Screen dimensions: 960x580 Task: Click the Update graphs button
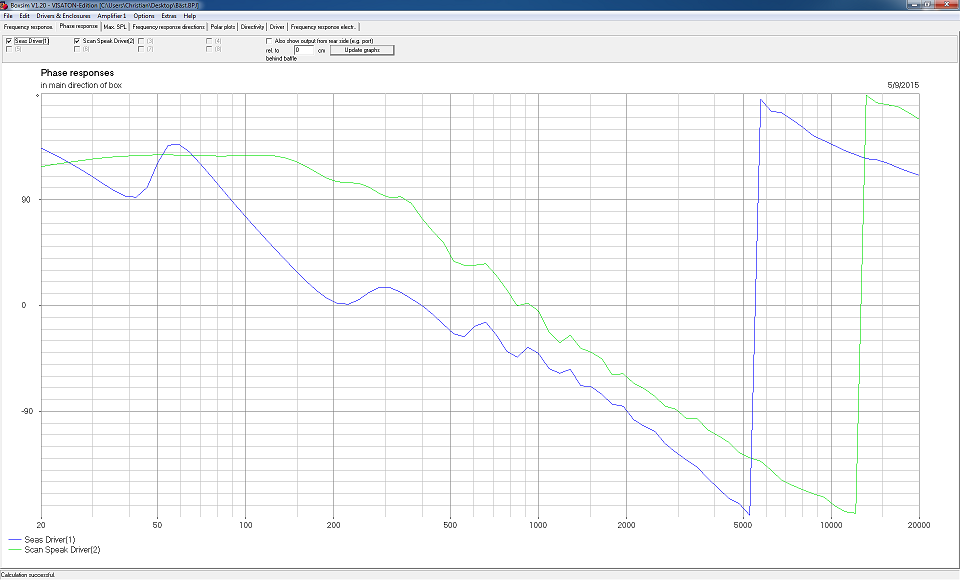362,50
